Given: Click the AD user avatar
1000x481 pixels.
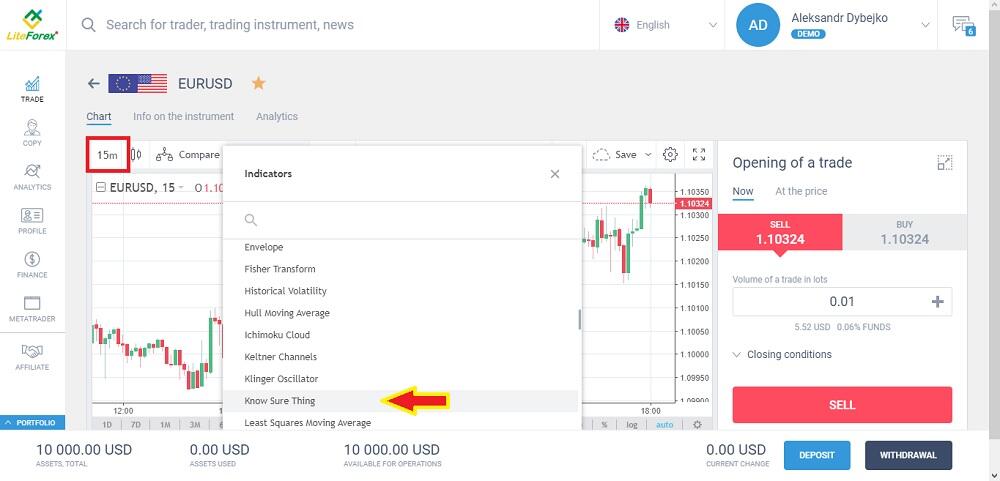Looking at the screenshot, I should click(x=758, y=25).
